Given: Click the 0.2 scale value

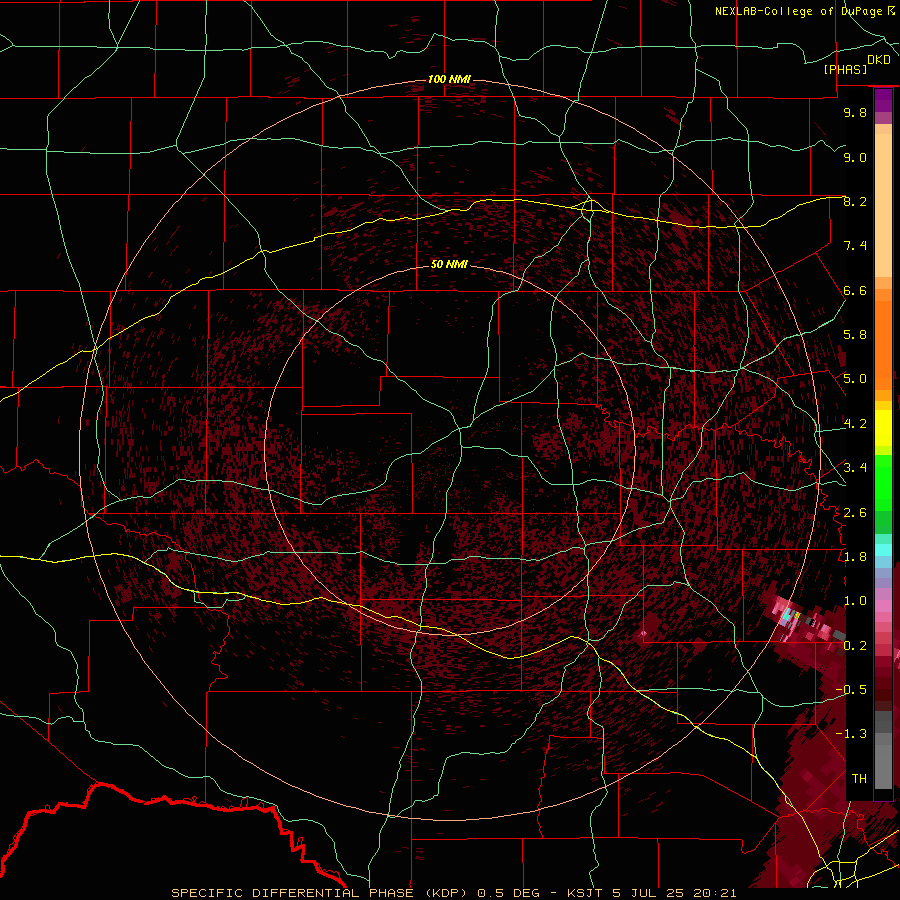Looking at the screenshot, I should 855,646.
